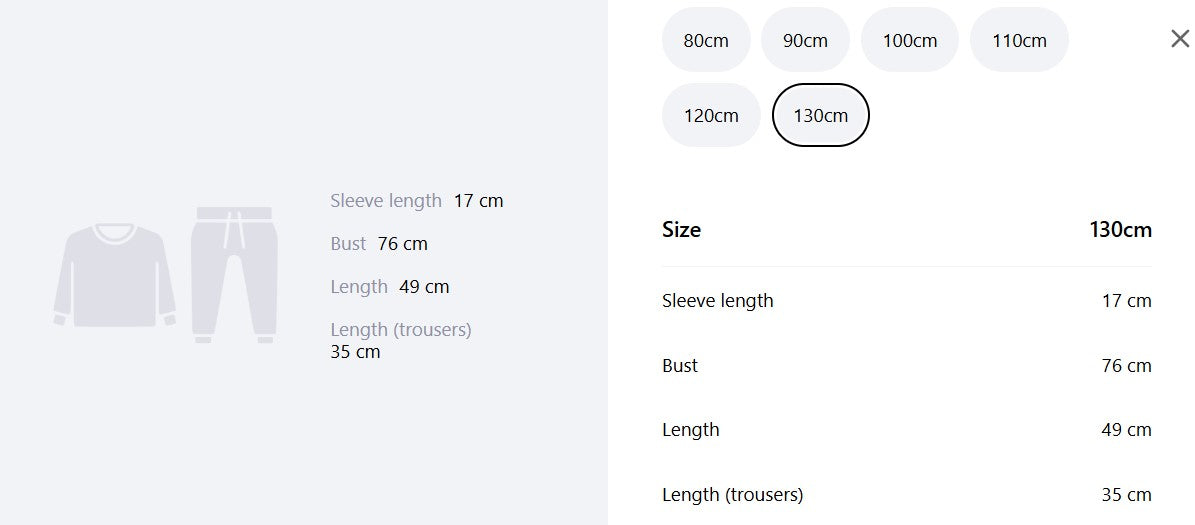Click the Bust row in the table
The height and width of the screenshot is (525, 1195).
click(907, 366)
